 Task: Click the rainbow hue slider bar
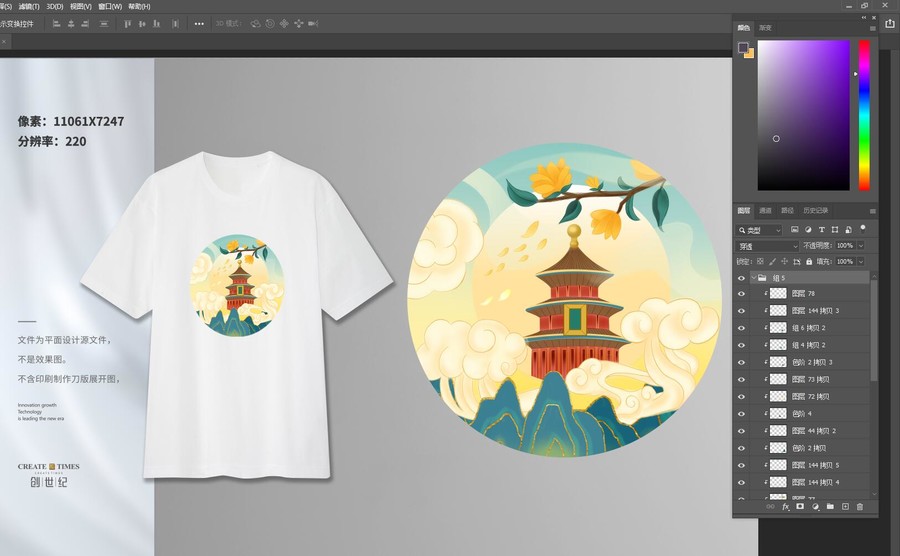click(x=864, y=115)
